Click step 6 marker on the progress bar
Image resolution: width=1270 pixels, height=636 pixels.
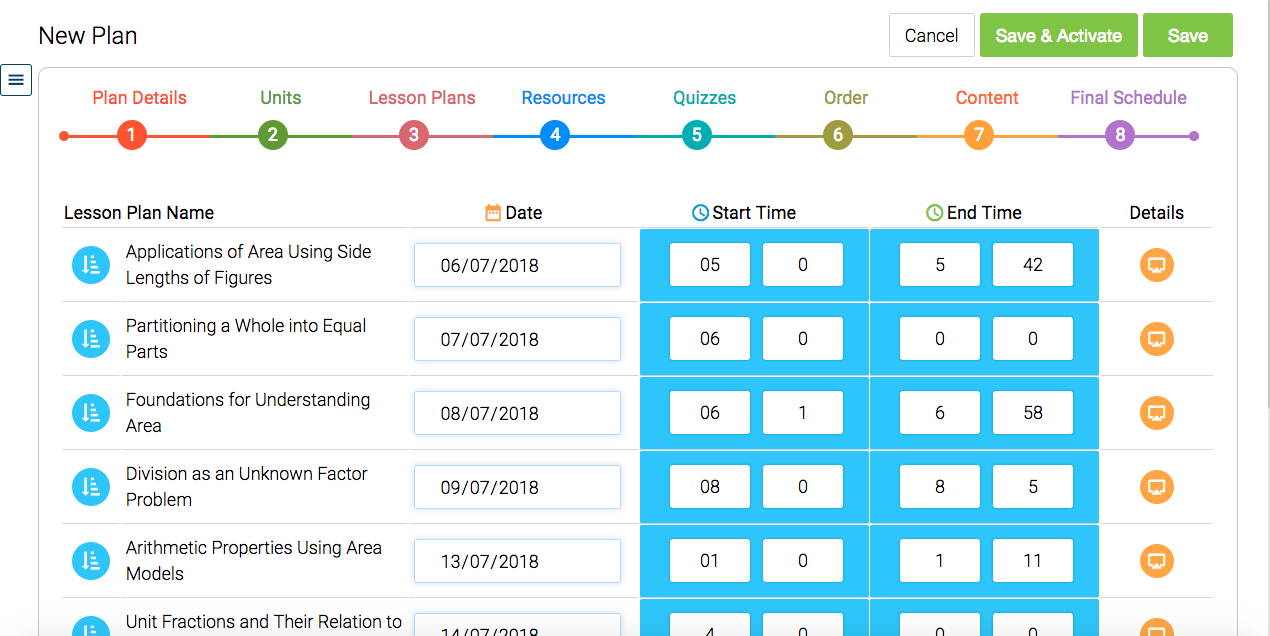point(838,134)
